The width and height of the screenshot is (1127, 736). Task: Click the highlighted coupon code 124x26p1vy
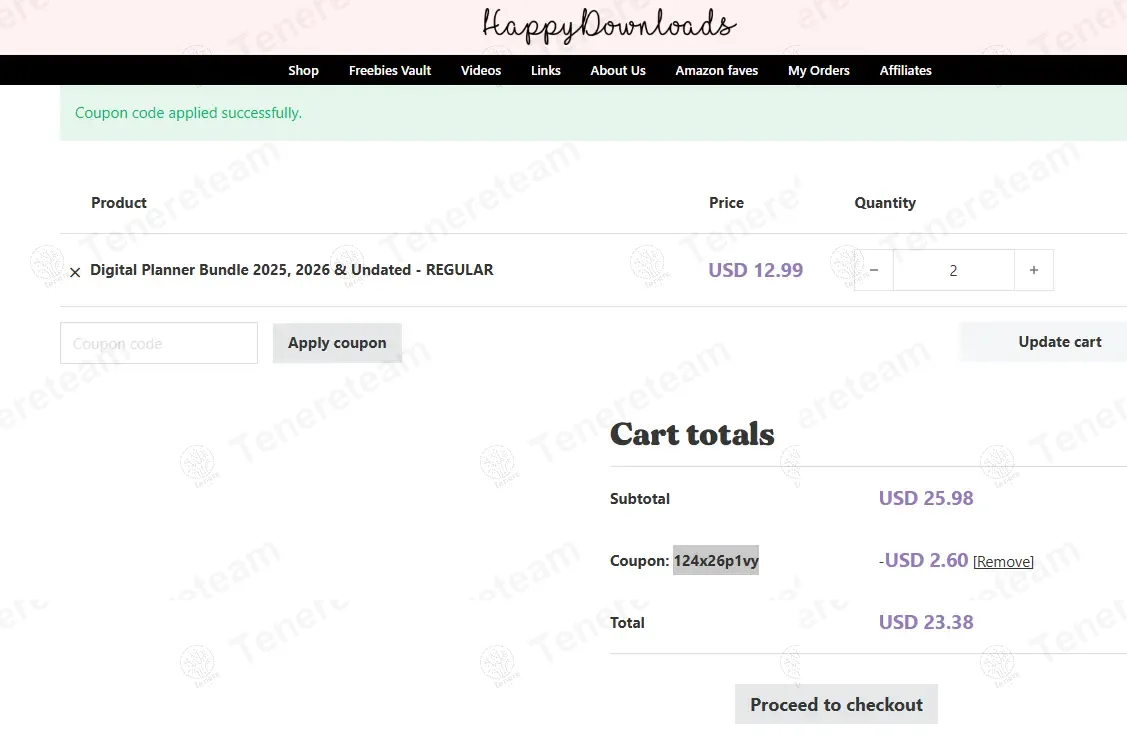[716, 561]
